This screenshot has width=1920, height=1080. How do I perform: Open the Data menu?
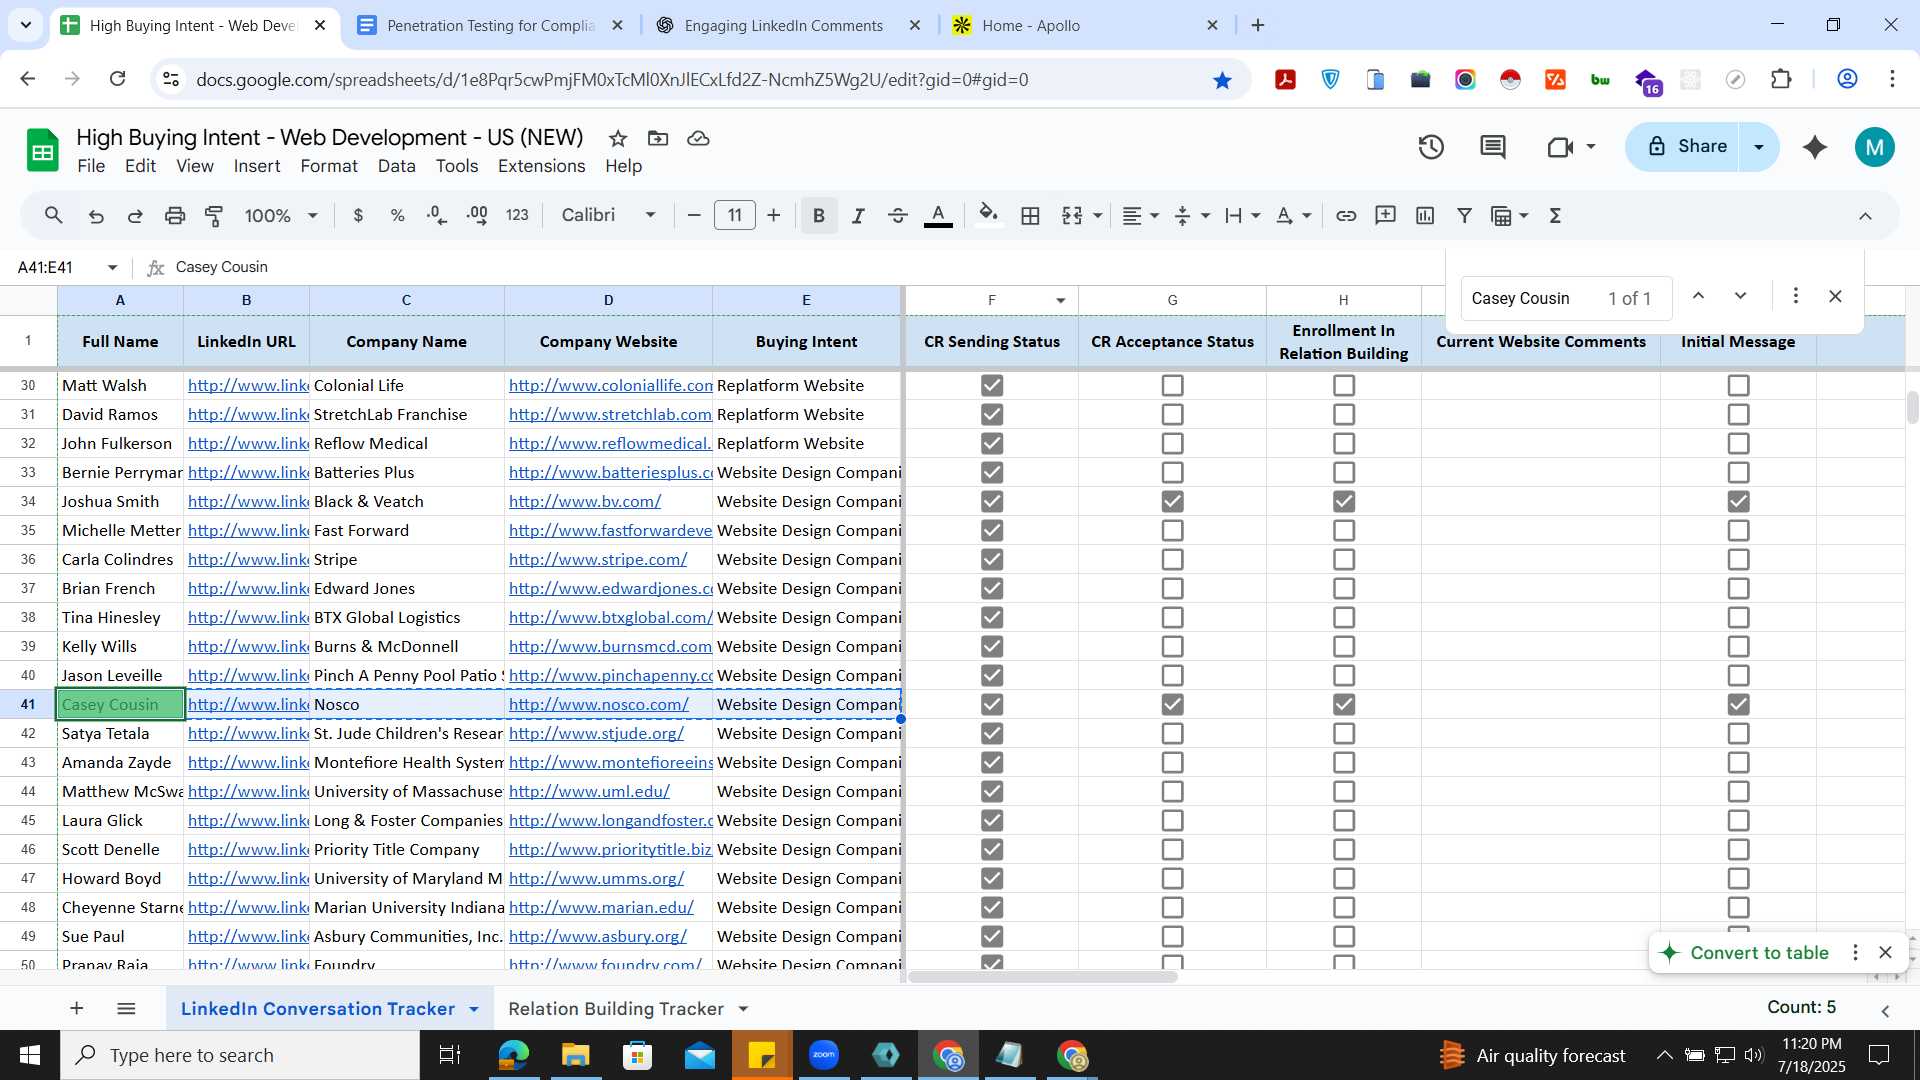396,166
